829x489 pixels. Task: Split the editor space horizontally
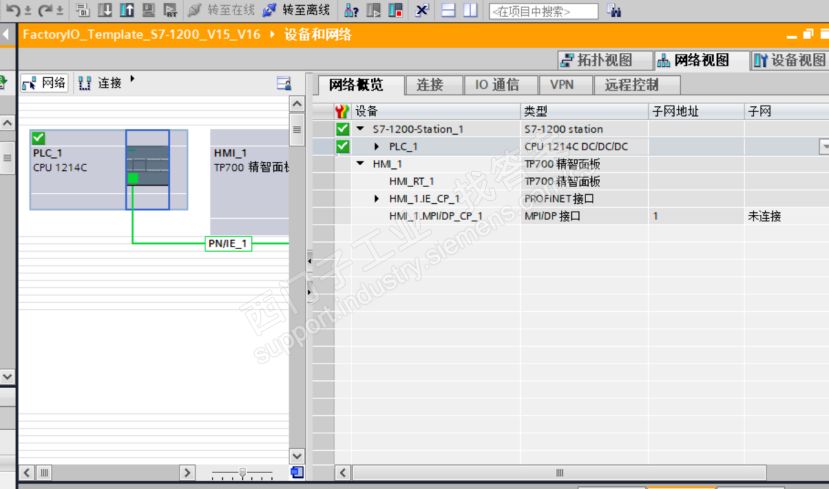point(448,10)
